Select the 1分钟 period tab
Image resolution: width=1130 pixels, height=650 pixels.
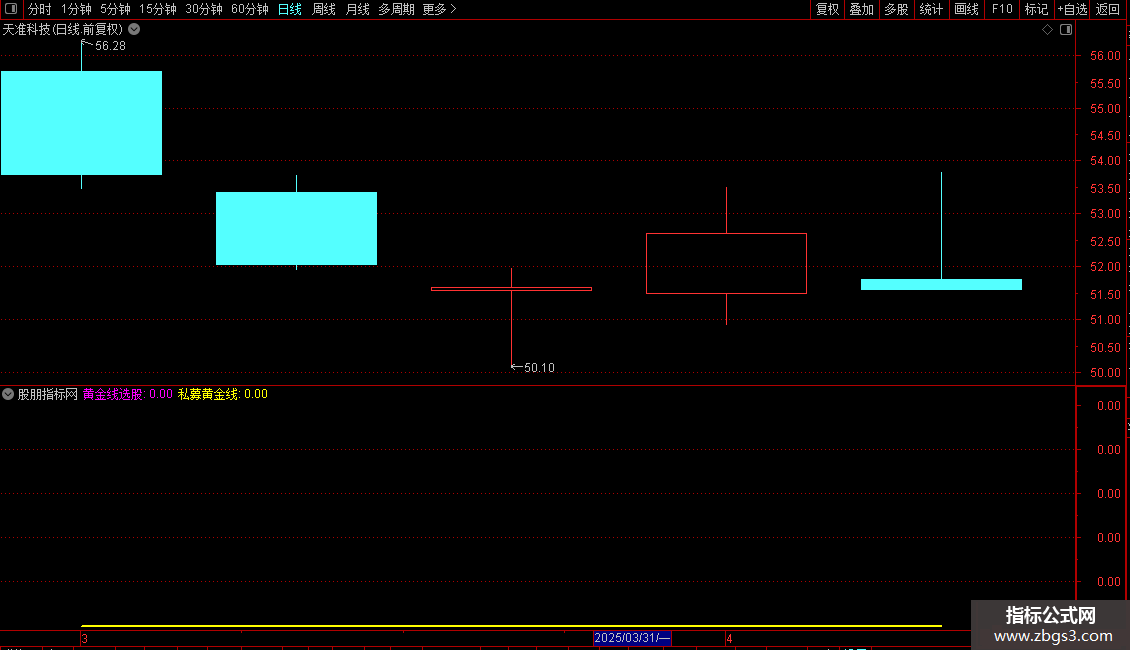point(76,9)
